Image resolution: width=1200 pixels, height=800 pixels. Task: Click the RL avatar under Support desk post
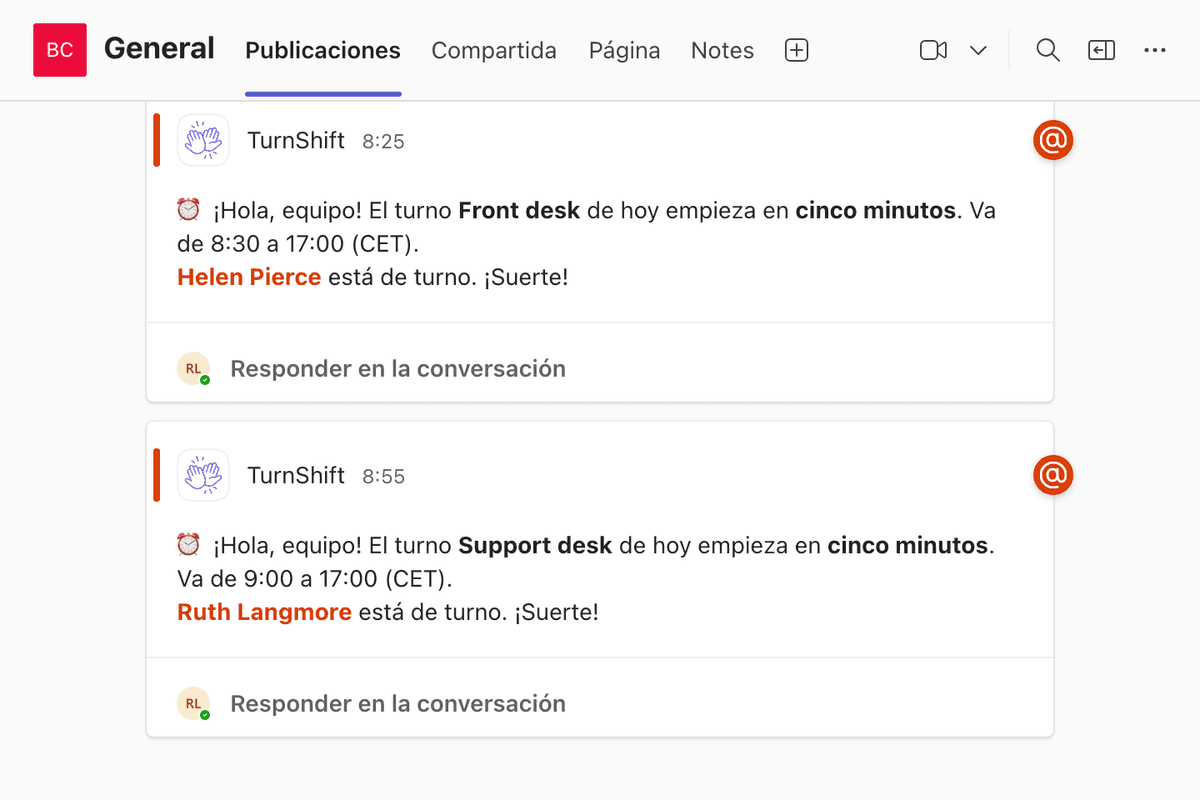193,703
